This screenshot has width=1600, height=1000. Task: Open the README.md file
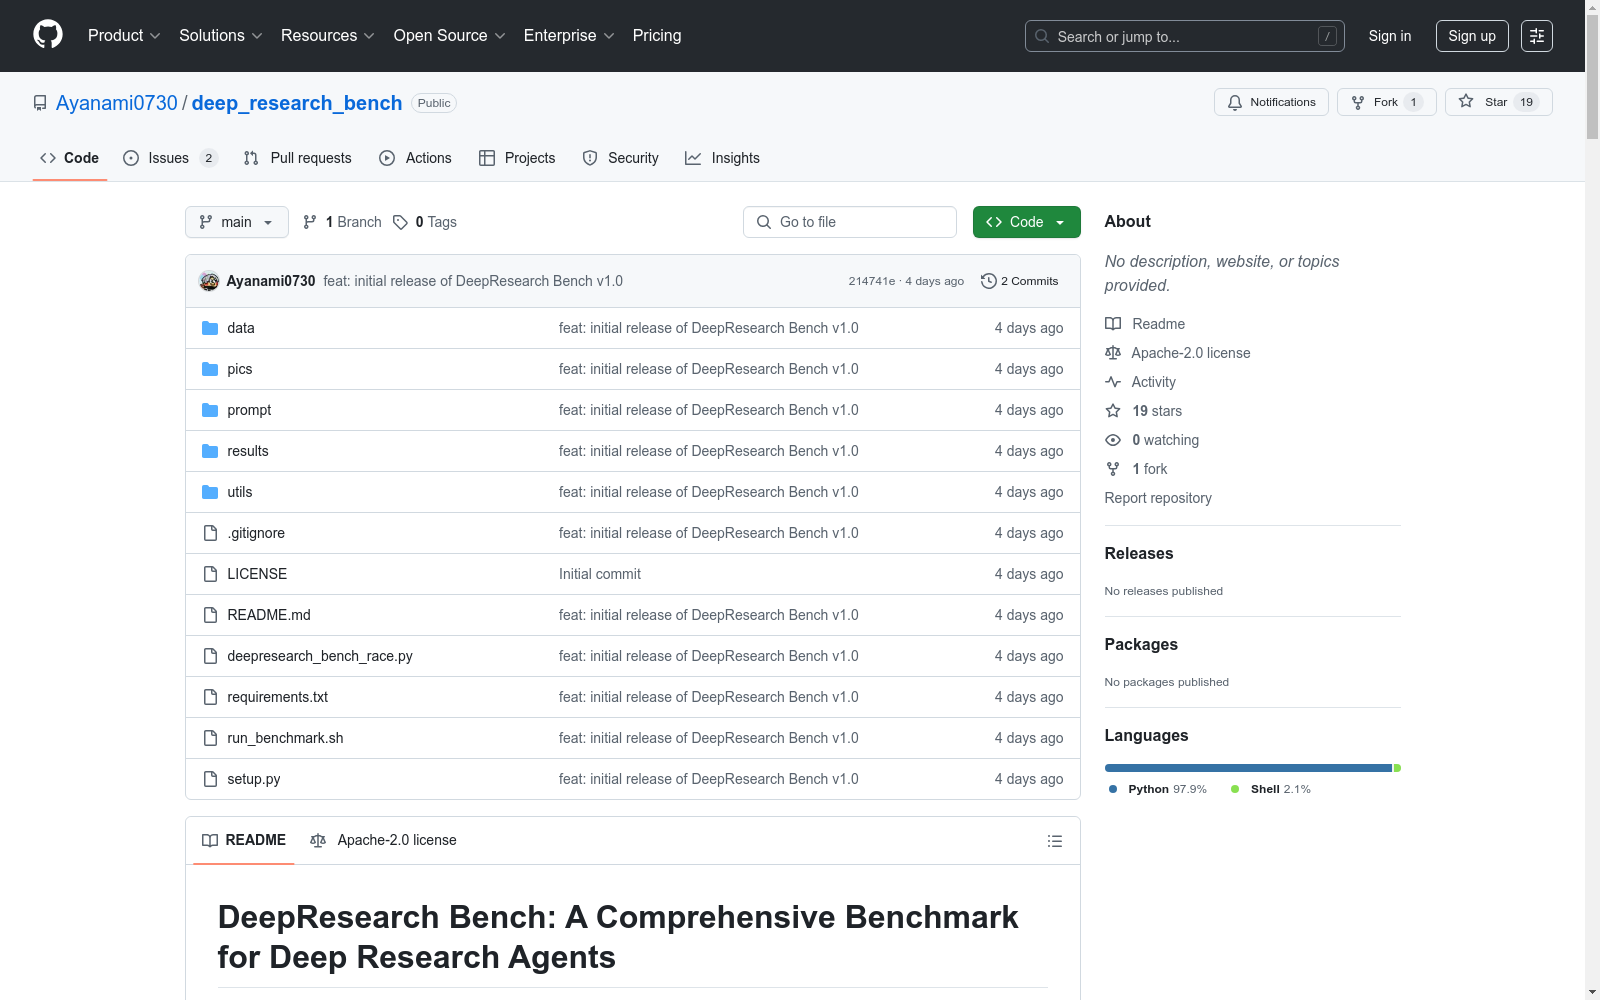click(x=268, y=615)
